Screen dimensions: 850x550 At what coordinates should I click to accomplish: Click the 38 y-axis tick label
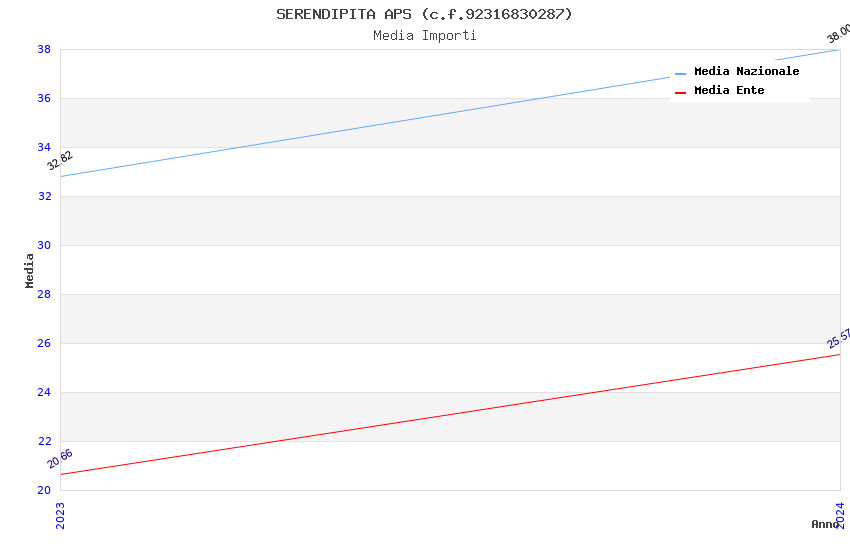tap(44, 50)
